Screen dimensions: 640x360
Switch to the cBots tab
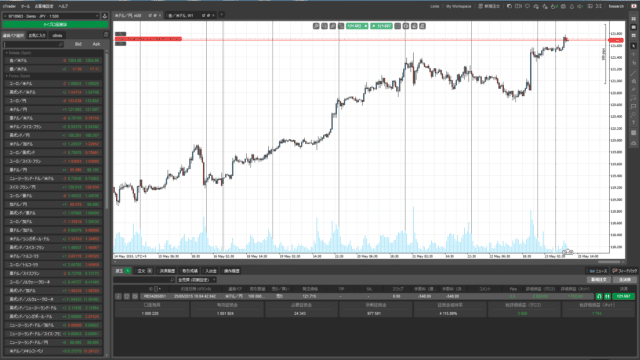click(57, 36)
